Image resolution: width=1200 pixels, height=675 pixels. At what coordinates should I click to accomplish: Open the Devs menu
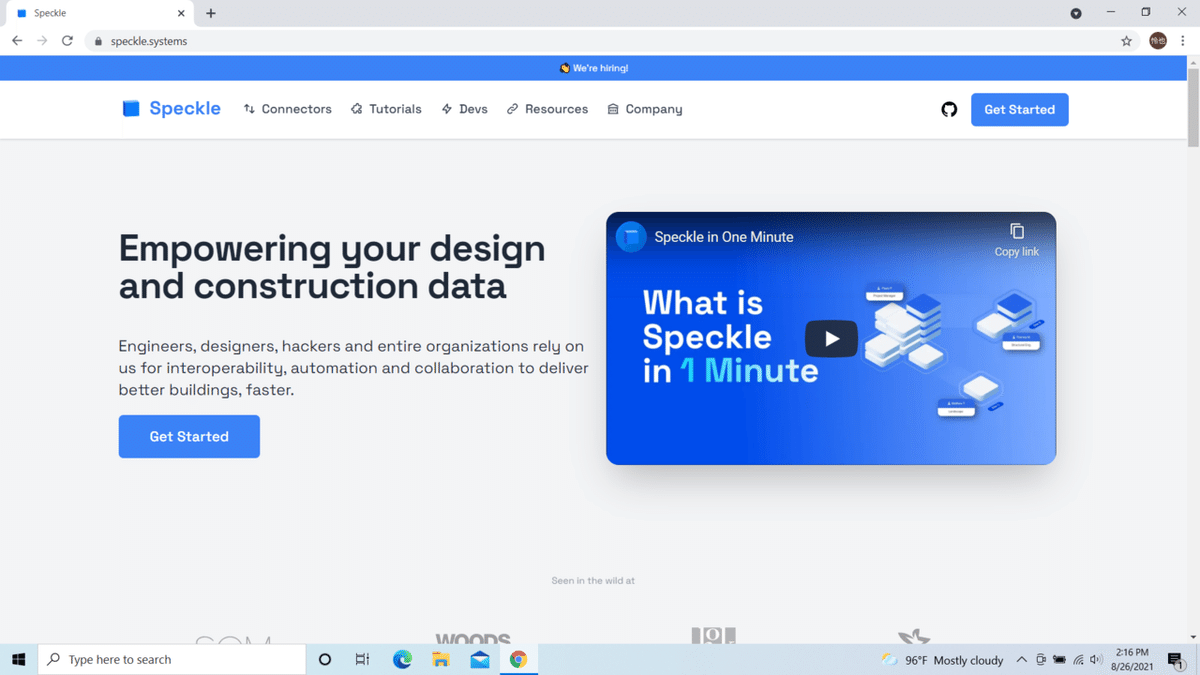pyautogui.click(x=465, y=109)
